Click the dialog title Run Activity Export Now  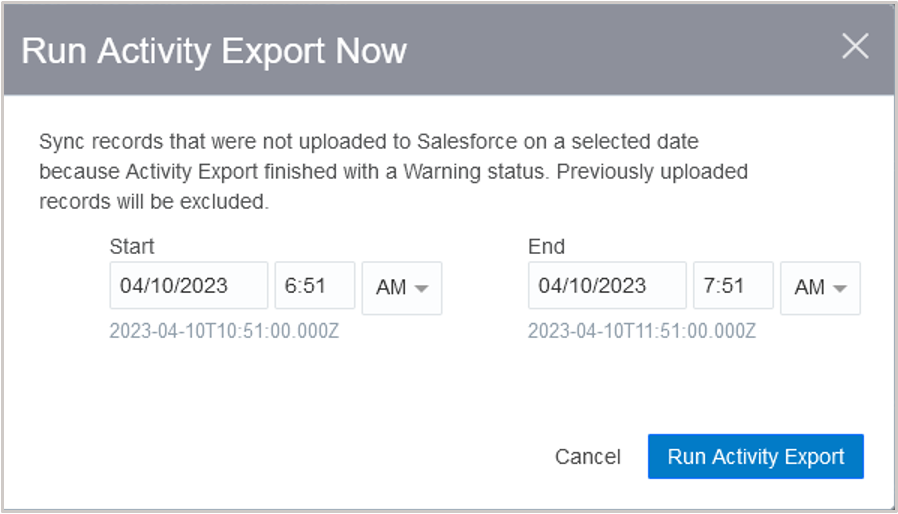214,51
